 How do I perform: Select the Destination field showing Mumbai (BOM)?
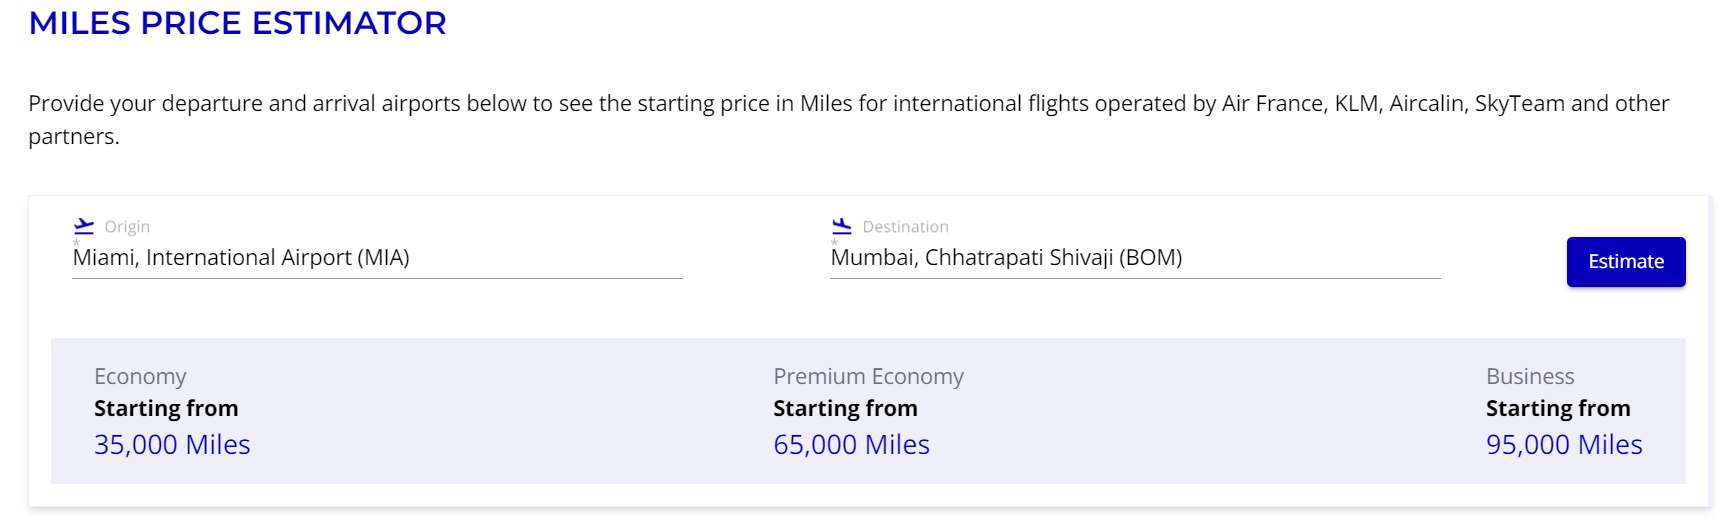1135,258
